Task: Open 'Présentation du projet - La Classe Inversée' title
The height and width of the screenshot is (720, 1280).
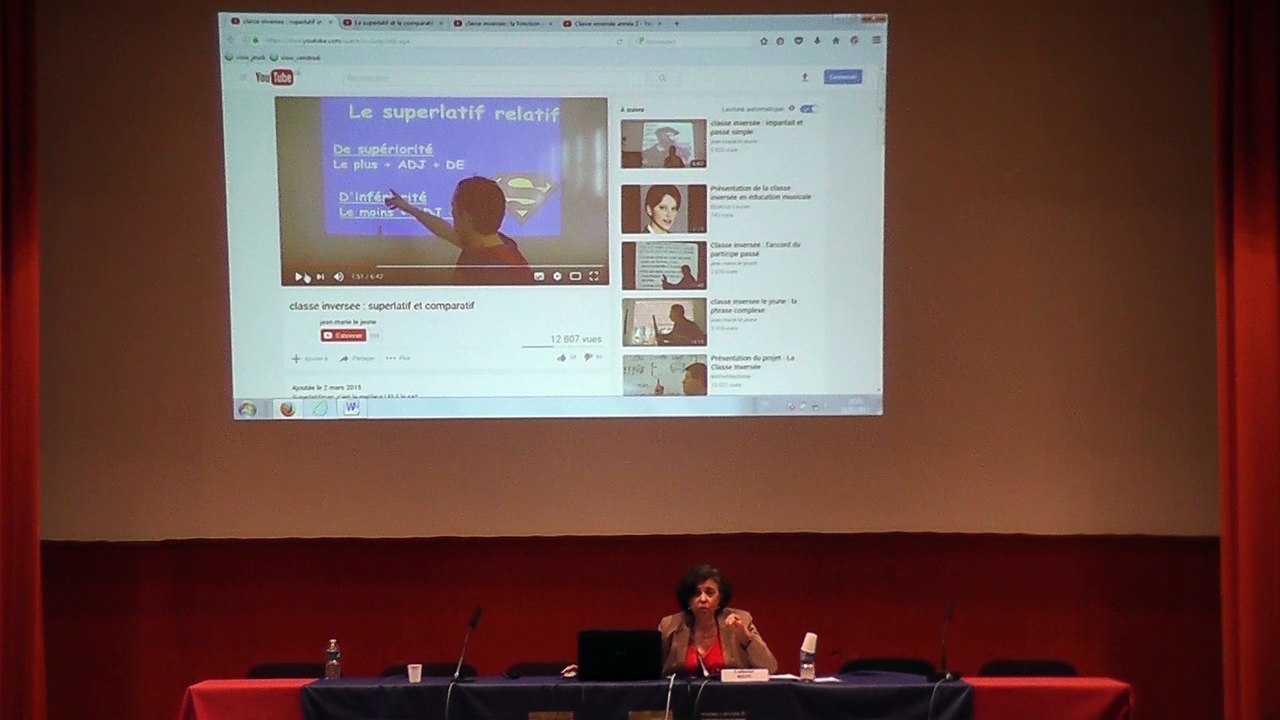Action: coord(752,362)
